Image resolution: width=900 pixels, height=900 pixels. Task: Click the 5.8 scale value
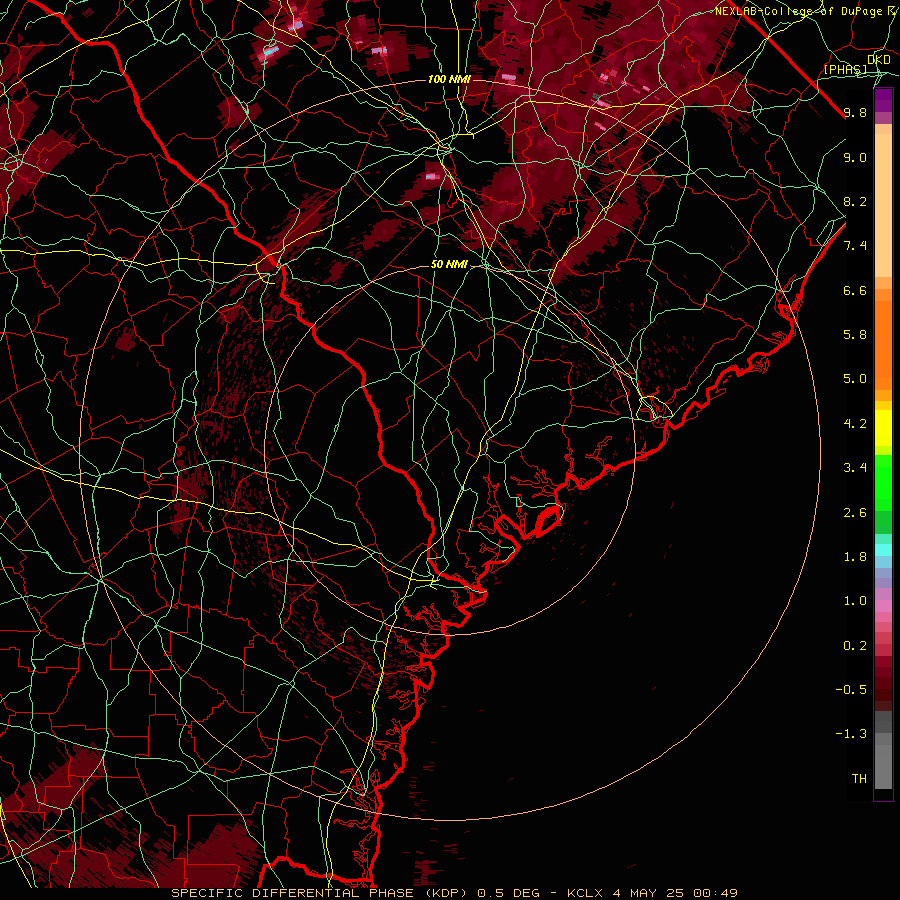pos(855,335)
